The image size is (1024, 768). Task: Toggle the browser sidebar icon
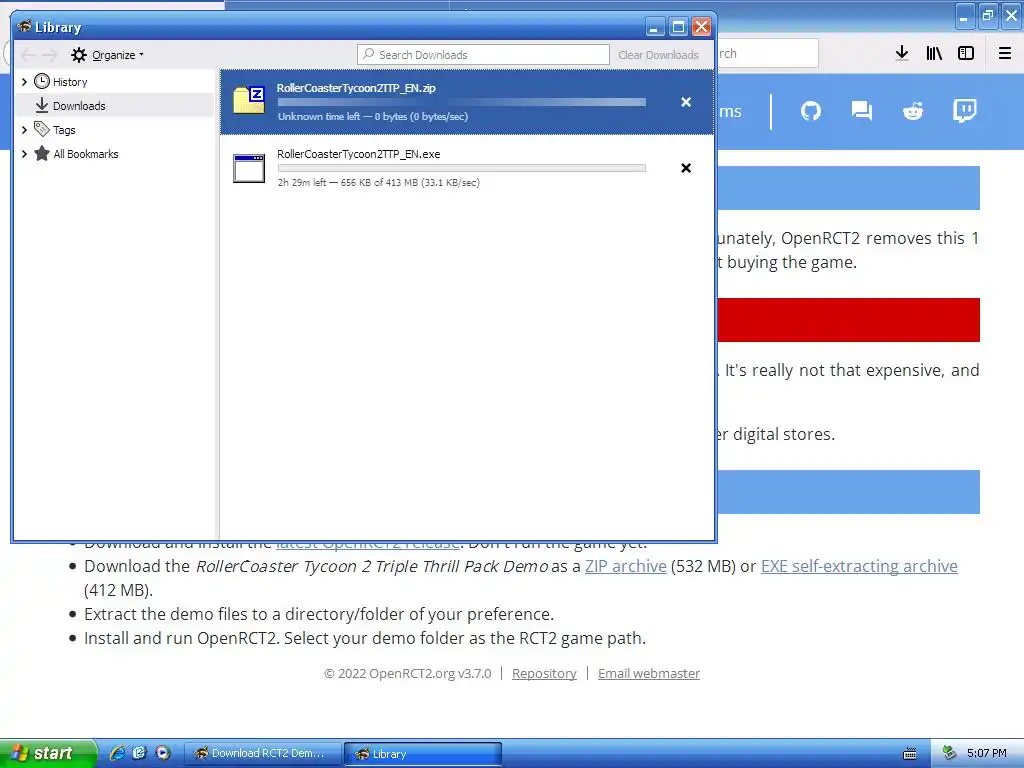[966, 54]
